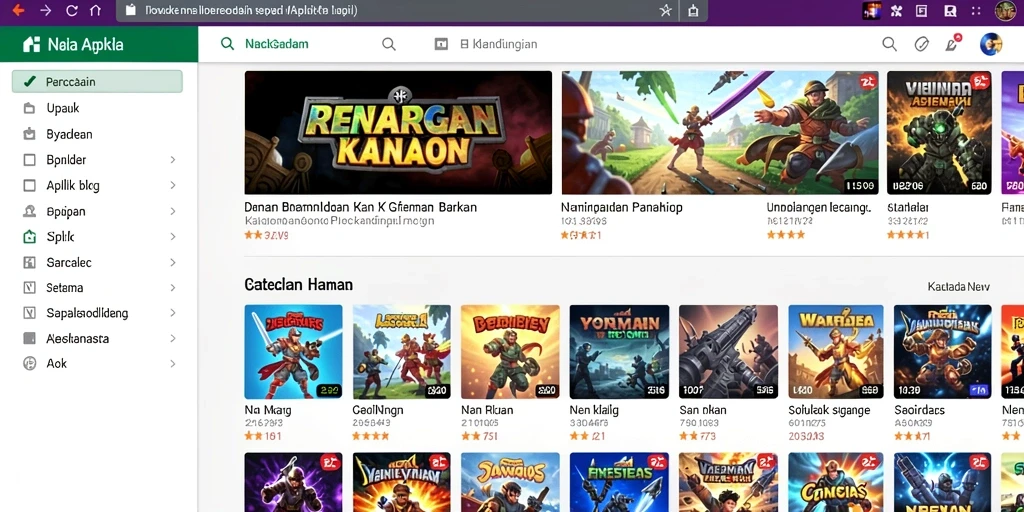Open the San nkan game icon
Viewport: 1024px width, 512px height.
coord(728,351)
